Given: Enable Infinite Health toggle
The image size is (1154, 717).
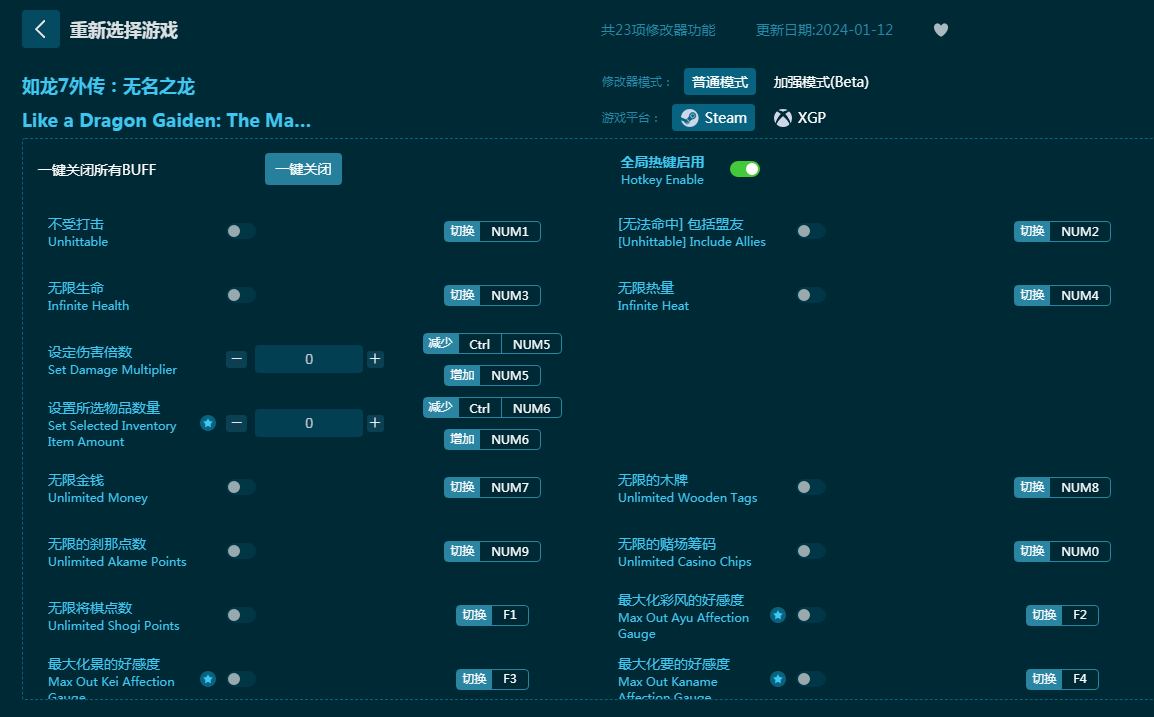Looking at the screenshot, I should (241, 295).
